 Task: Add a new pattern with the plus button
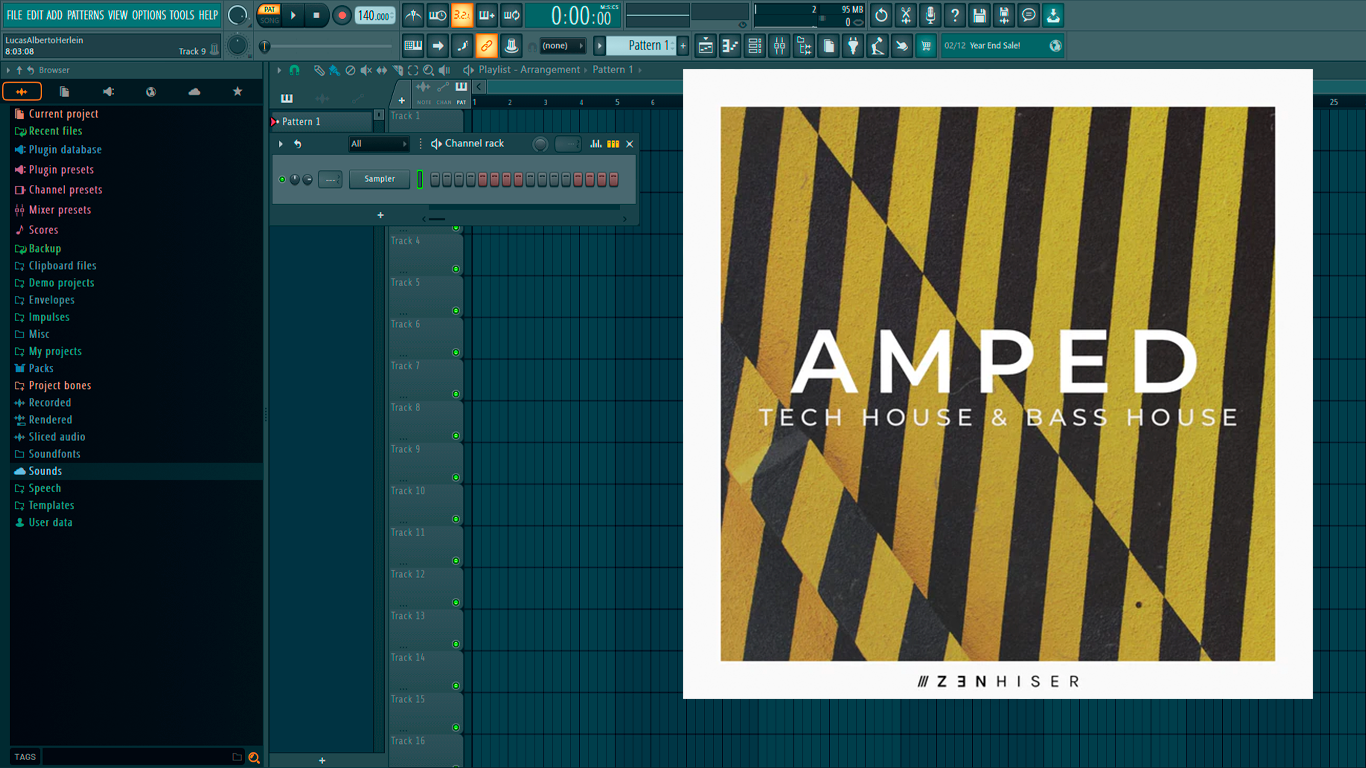[x=684, y=46]
